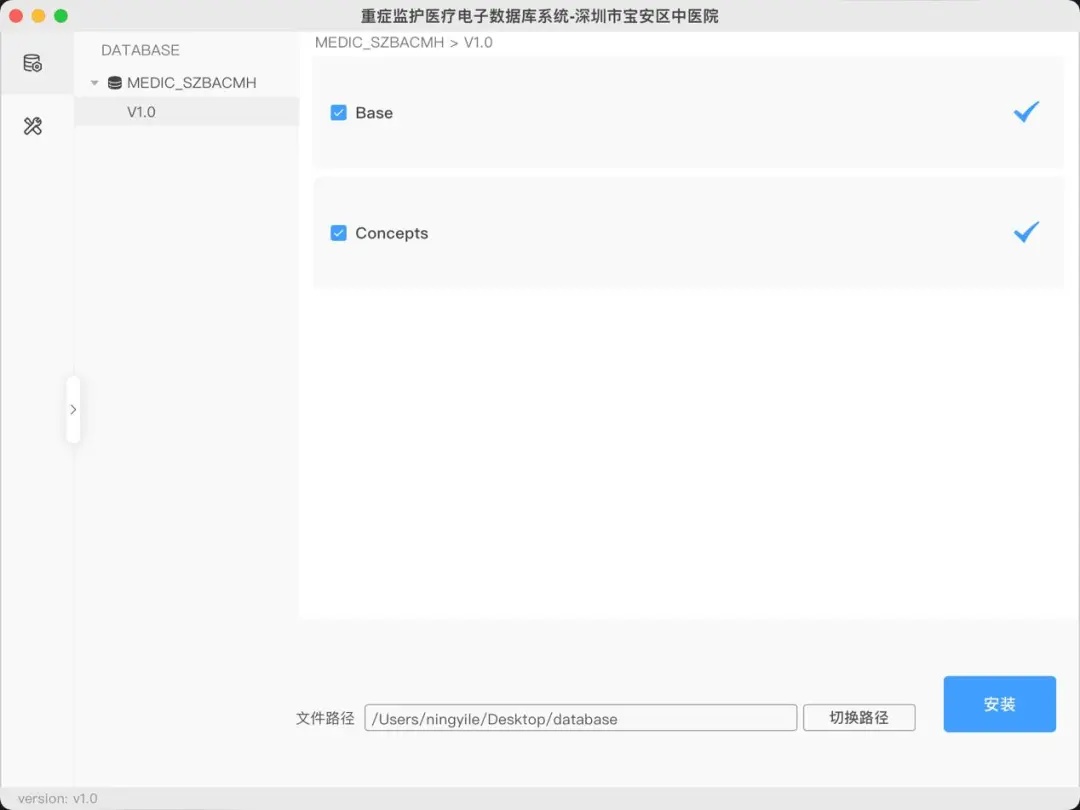Select the V1.0 version tree item
This screenshot has height=810, width=1080.
[x=187, y=112]
